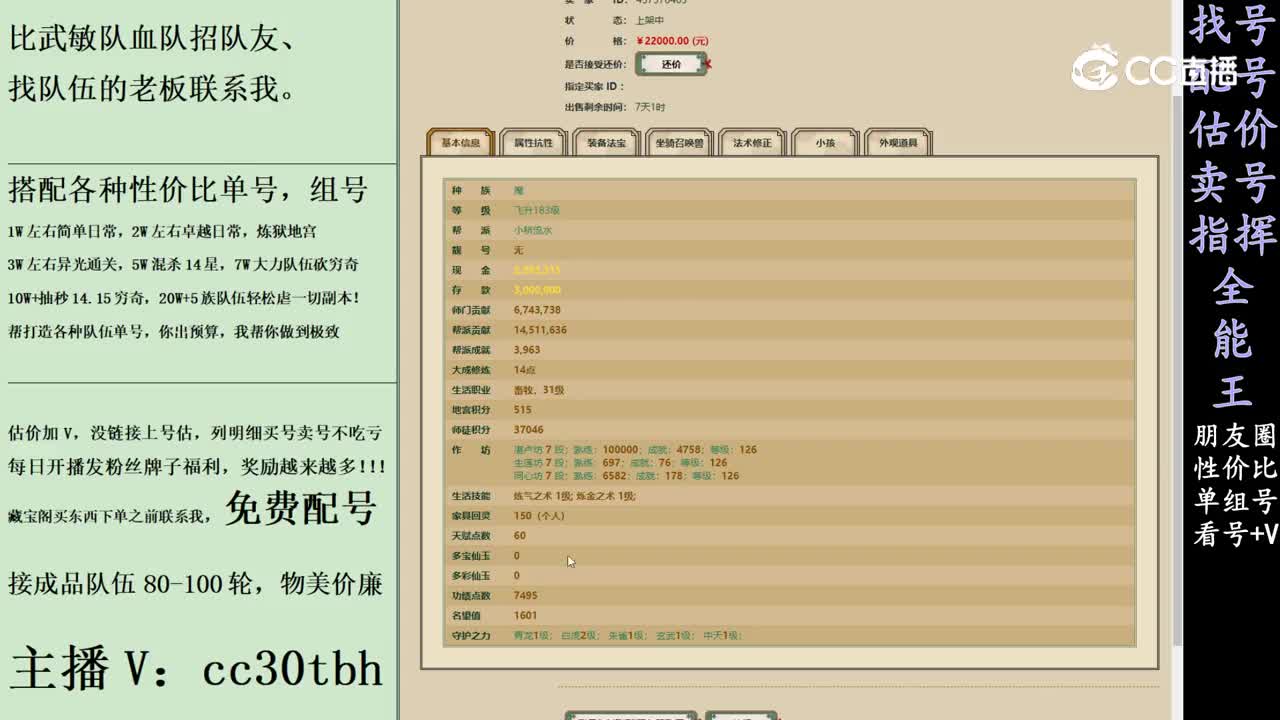Screen dimensions: 1280x720
Task: Select the 坐骑召唤兽 tab
Action: click(680, 143)
